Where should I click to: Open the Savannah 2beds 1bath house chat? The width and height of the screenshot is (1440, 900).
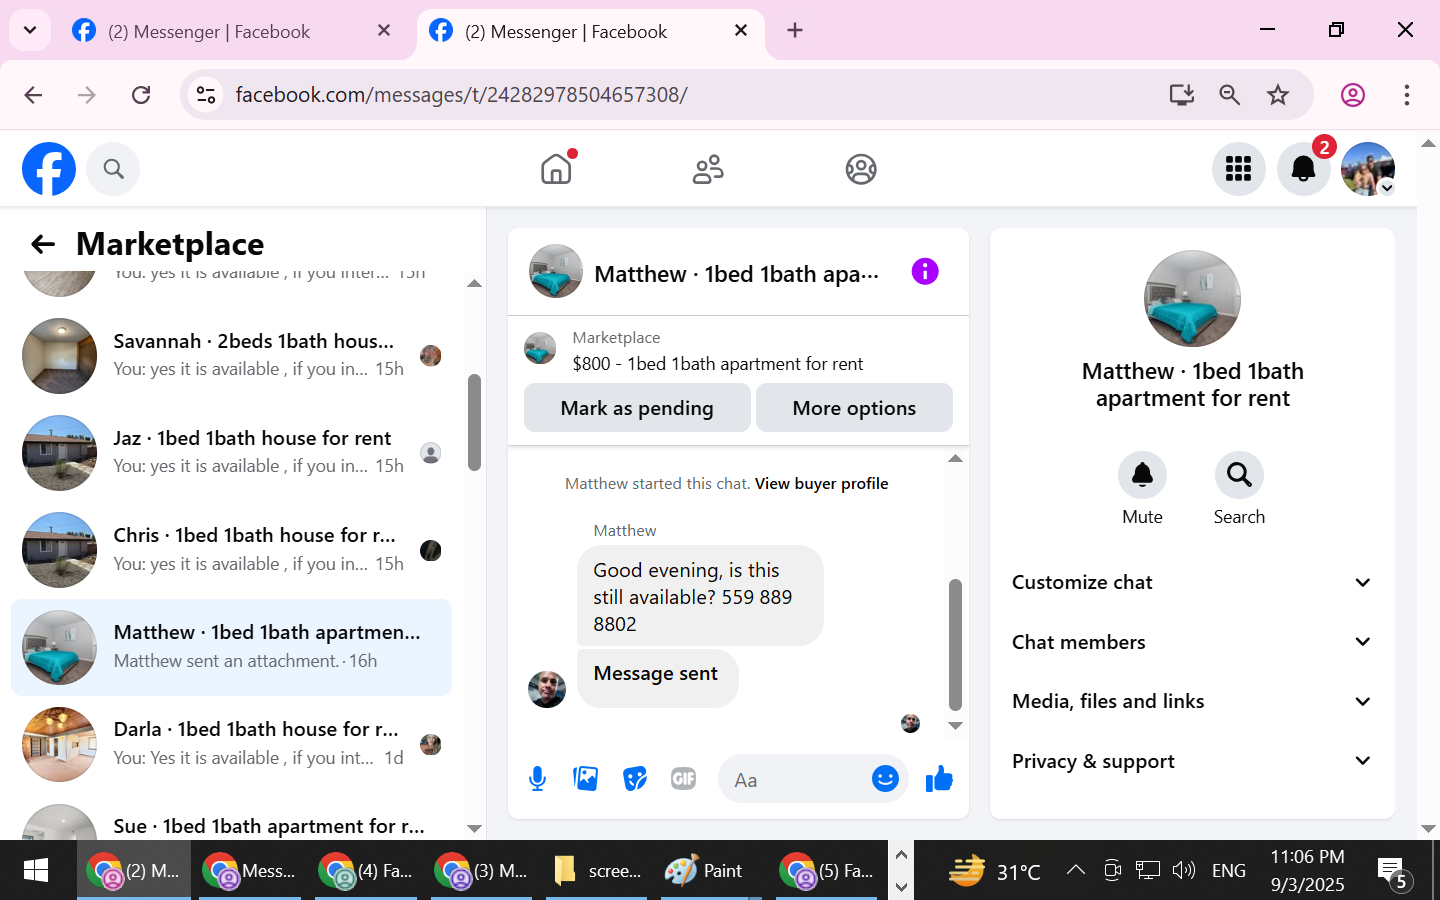(x=231, y=356)
